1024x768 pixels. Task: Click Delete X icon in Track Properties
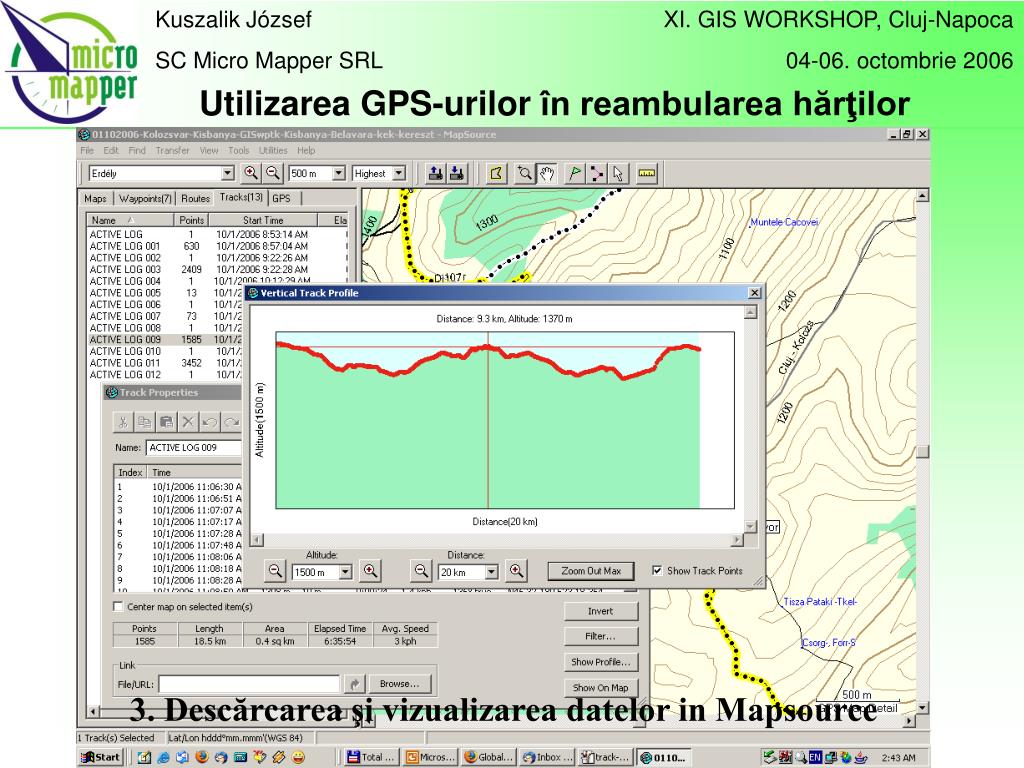[x=188, y=422]
